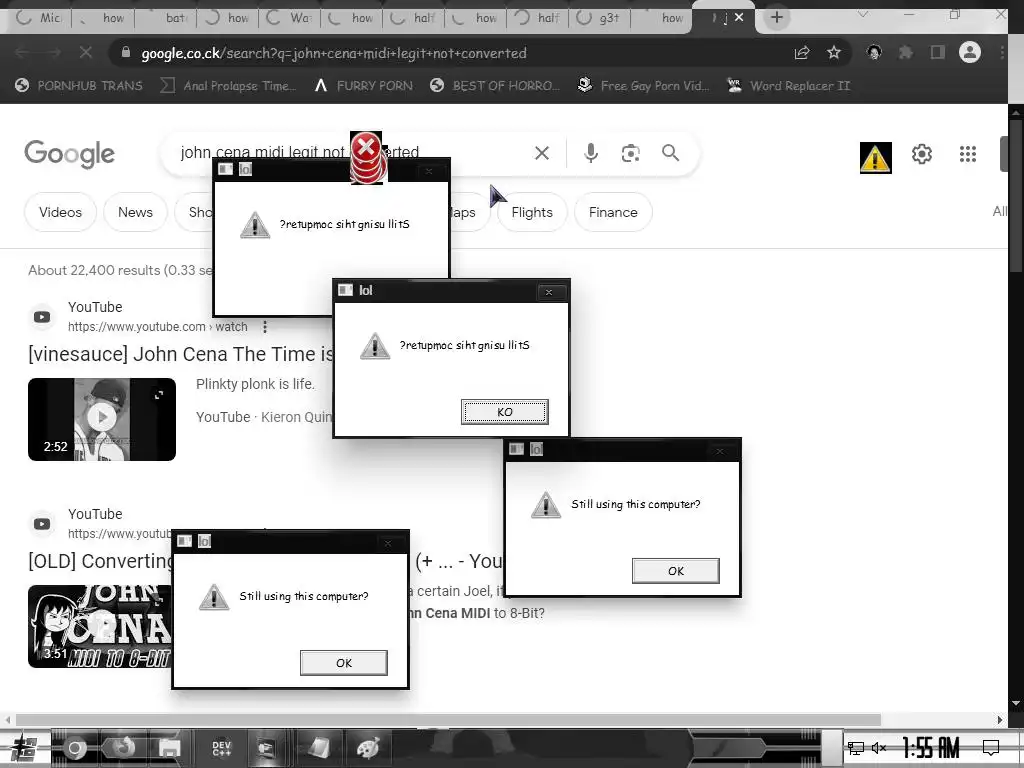Filter results by Finance
This screenshot has width=1024, height=768.
[x=613, y=212]
